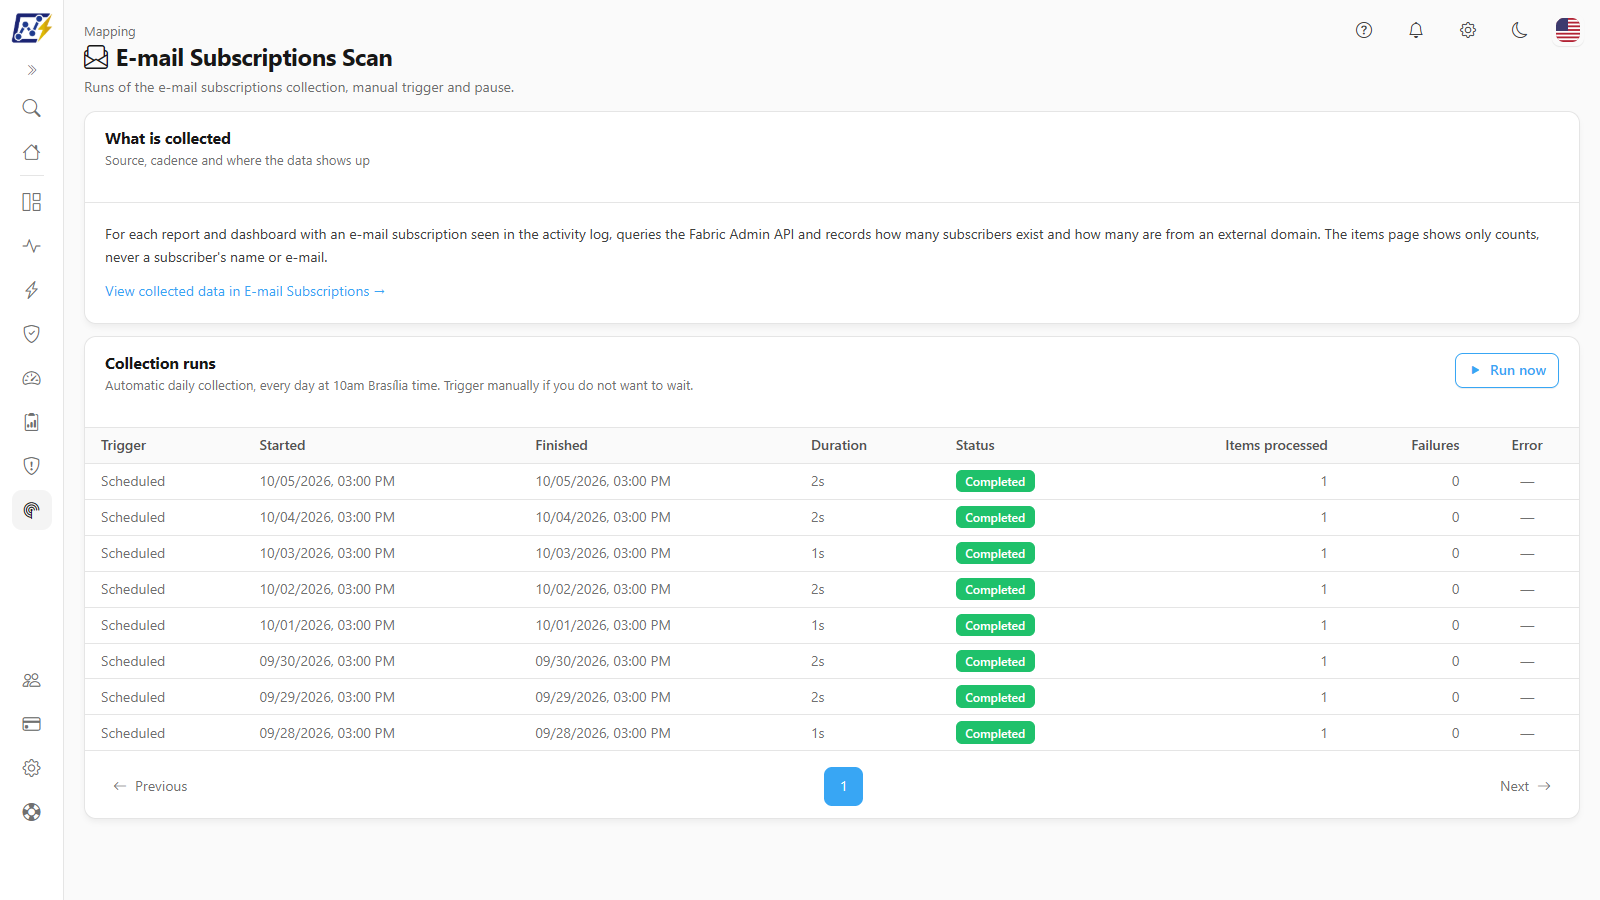Click the Run now button
Screen dimensions: 1600x900
click(x=1507, y=370)
